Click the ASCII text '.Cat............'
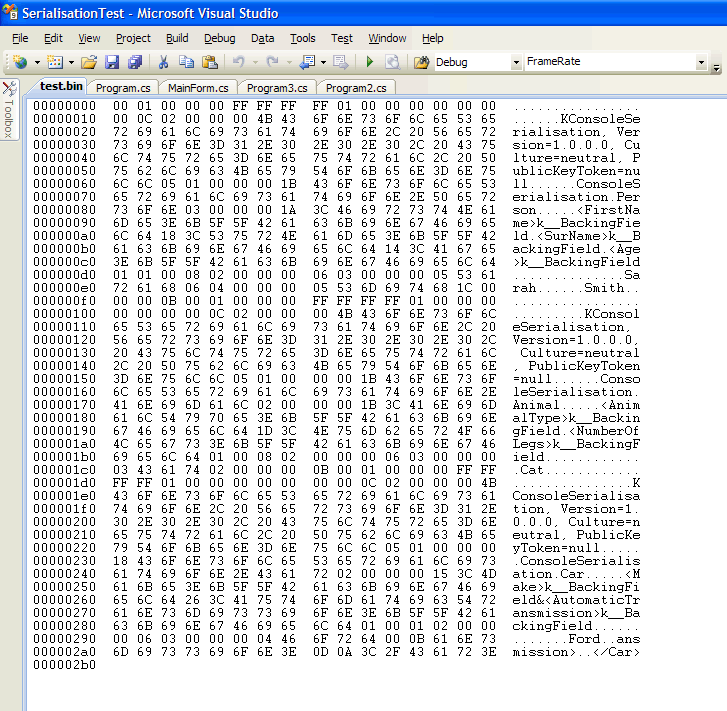The image size is (727, 711). click(x=576, y=469)
